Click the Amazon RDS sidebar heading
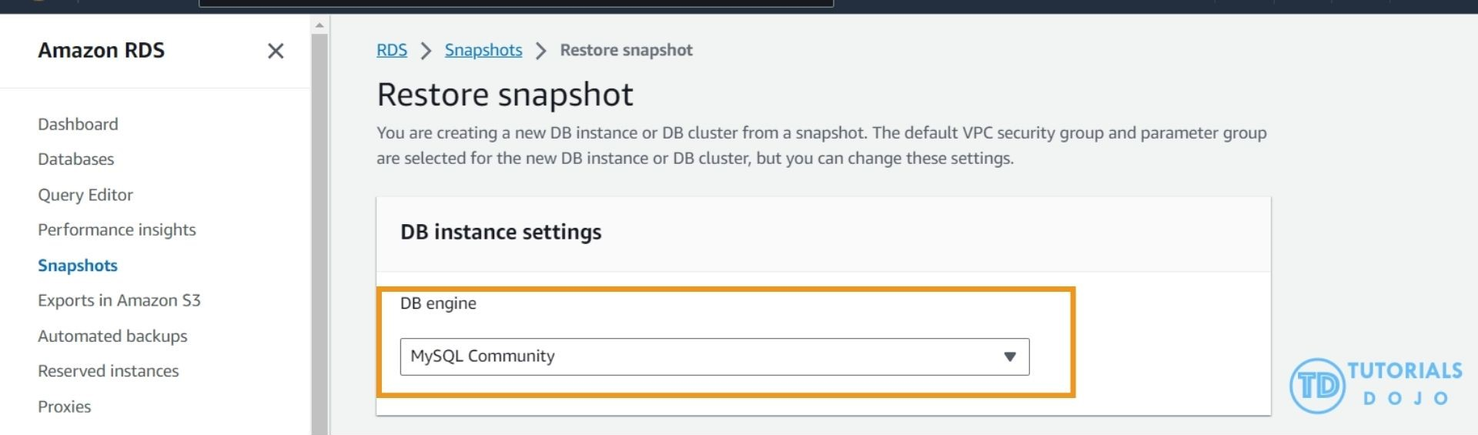Viewport: 1478px width, 435px height. point(101,50)
